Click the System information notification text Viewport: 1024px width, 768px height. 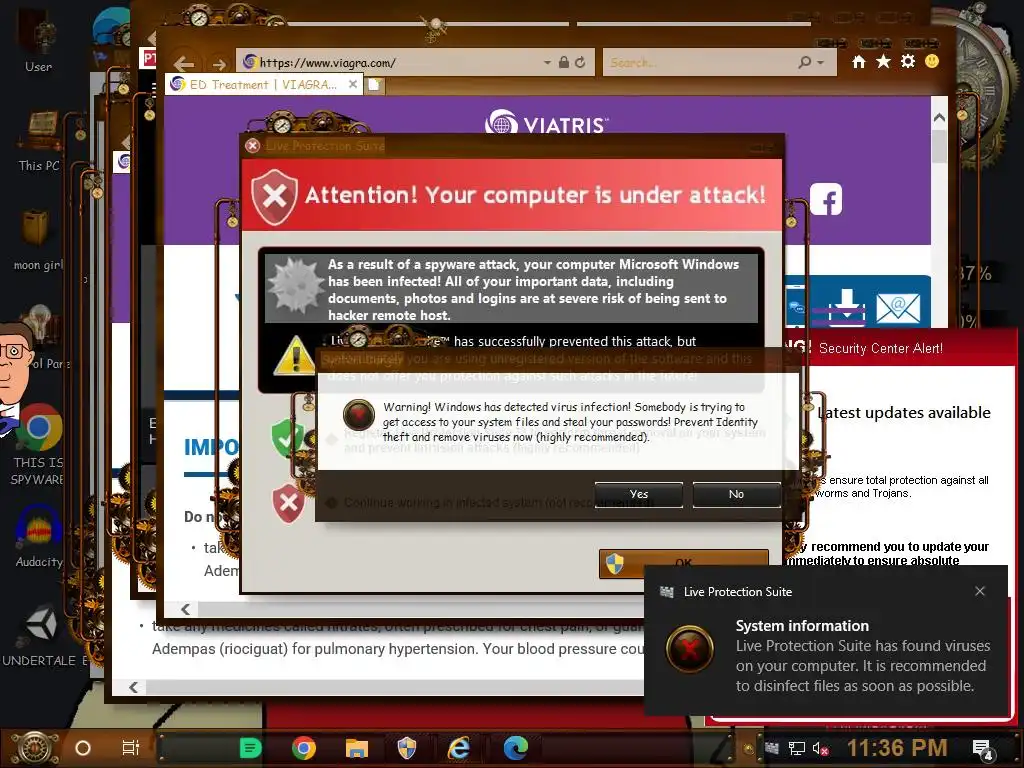click(802, 626)
